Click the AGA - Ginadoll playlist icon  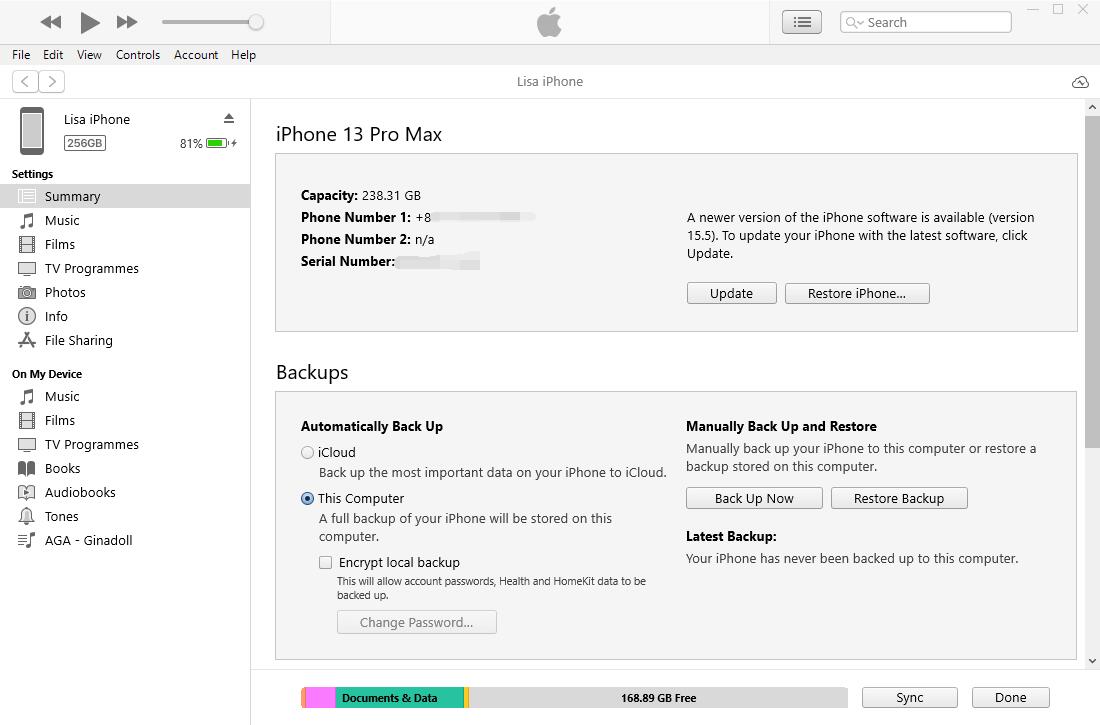click(27, 540)
